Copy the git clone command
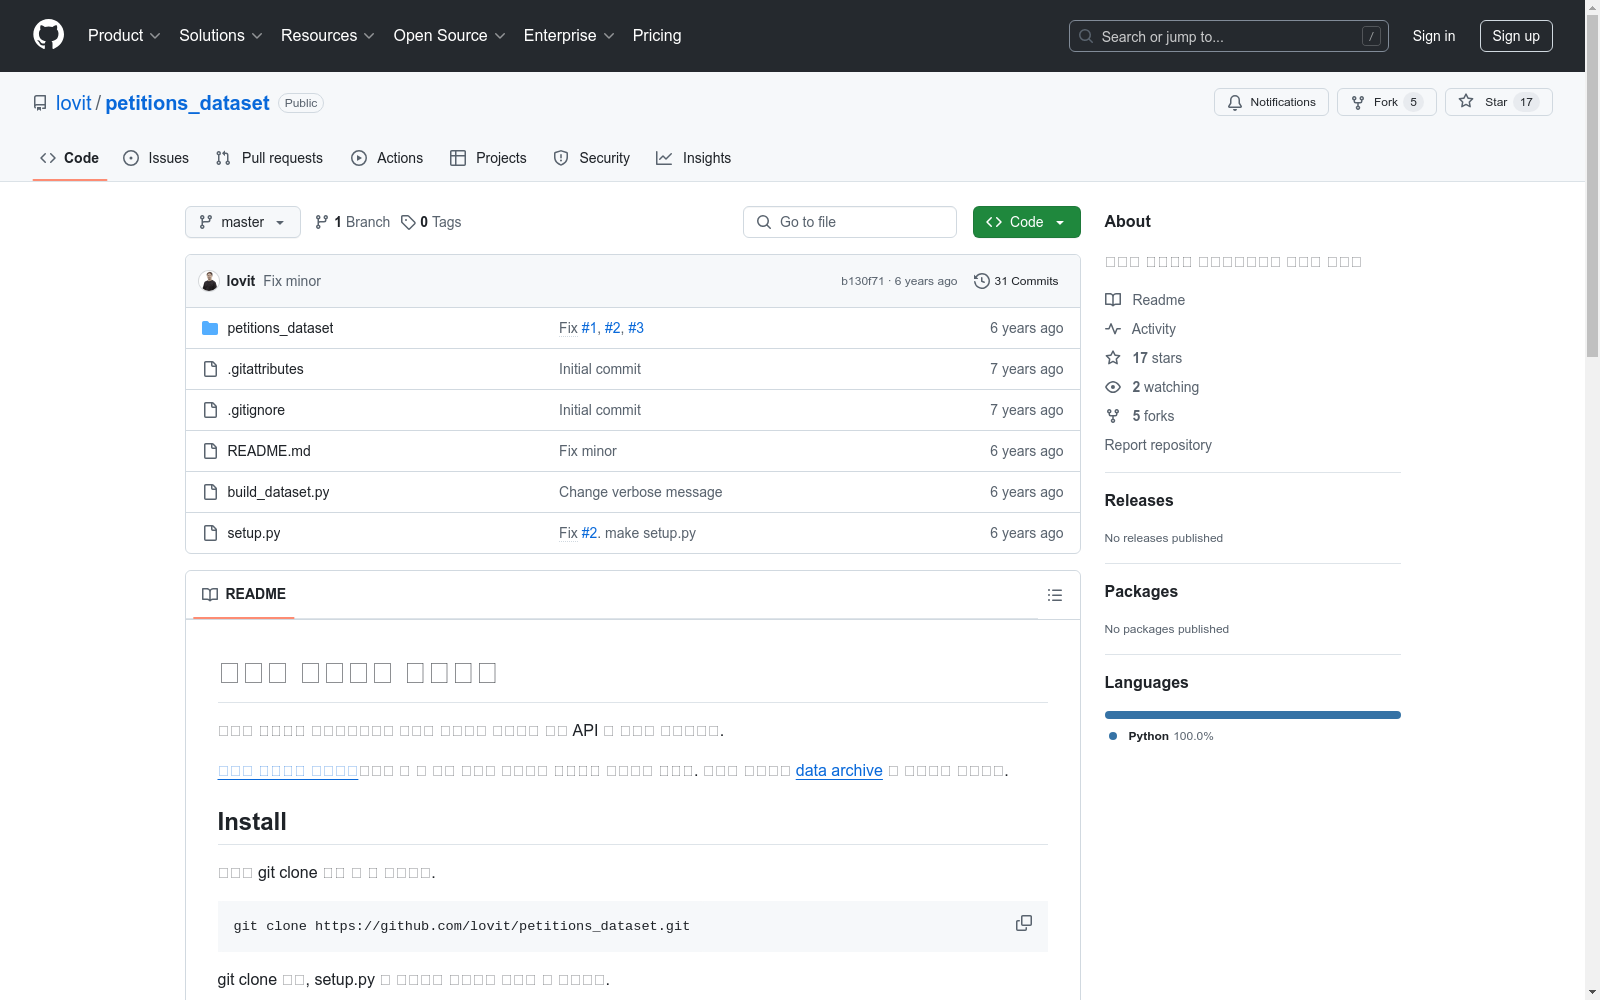The height and width of the screenshot is (1000, 1600). click(1024, 923)
